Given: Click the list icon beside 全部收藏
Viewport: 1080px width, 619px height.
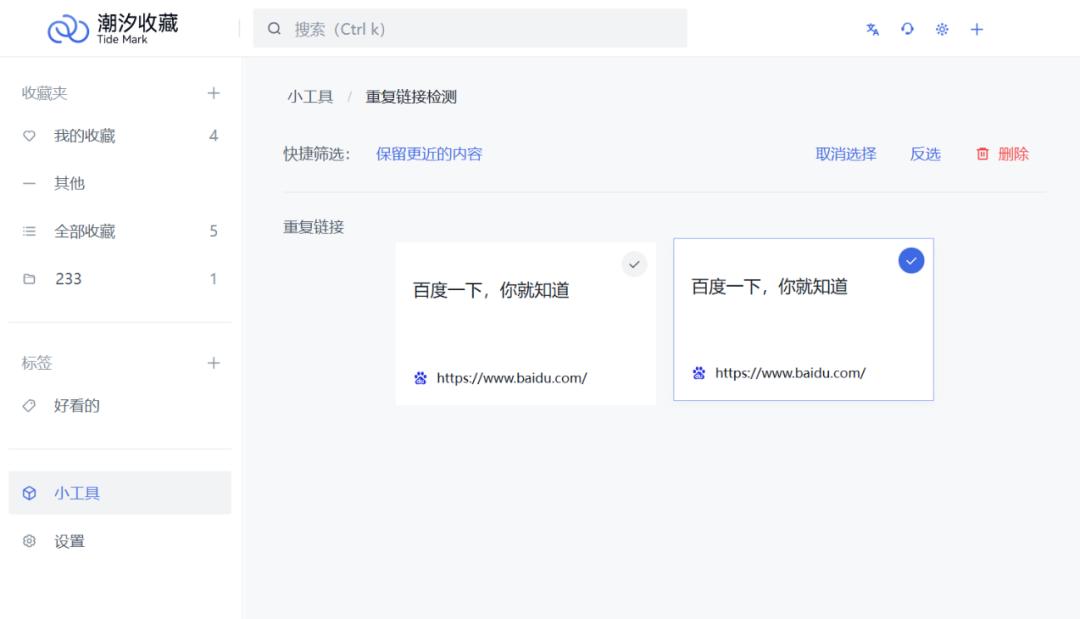Looking at the screenshot, I should (29, 231).
